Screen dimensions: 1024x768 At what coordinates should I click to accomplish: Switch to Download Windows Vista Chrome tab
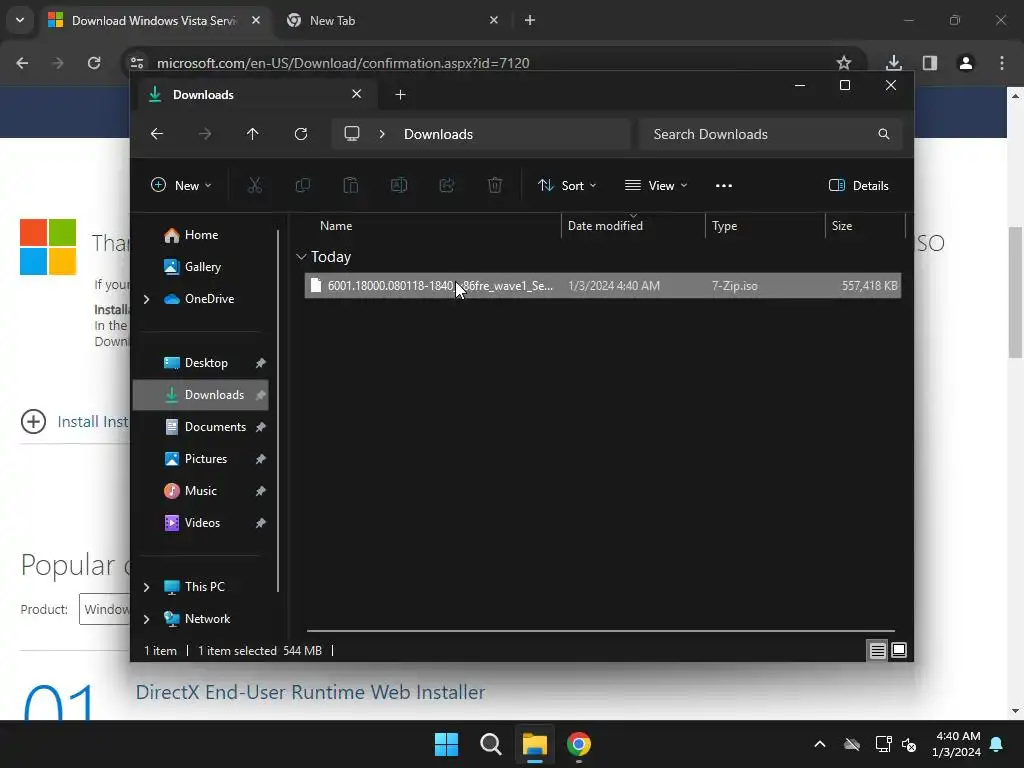154,21
